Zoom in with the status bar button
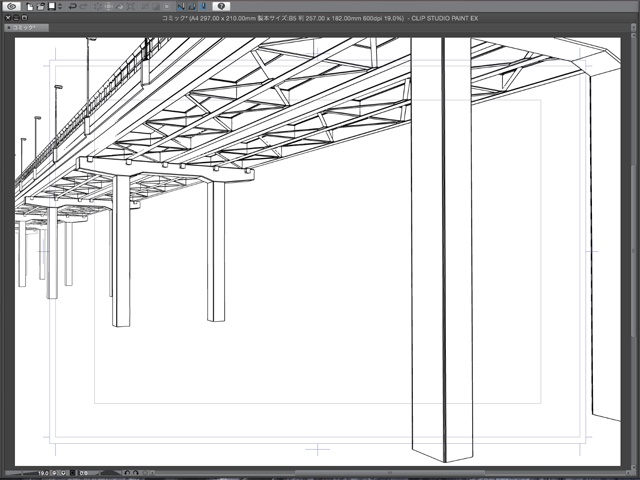This screenshot has width=640, height=480. click(x=63, y=473)
